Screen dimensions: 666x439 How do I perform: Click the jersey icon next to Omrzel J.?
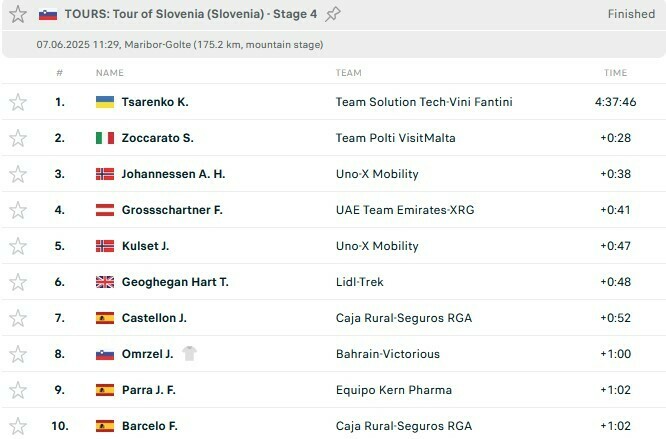point(190,354)
